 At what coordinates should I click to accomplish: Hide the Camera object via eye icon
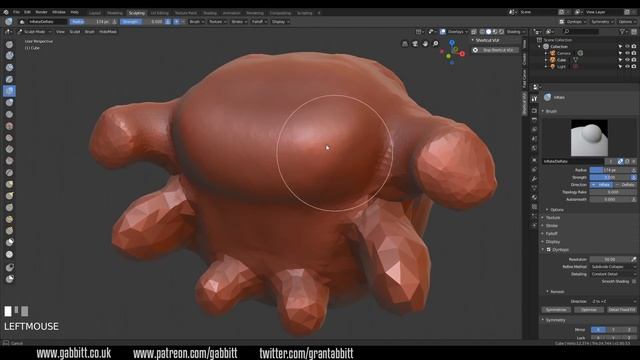click(x=627, y=53)
